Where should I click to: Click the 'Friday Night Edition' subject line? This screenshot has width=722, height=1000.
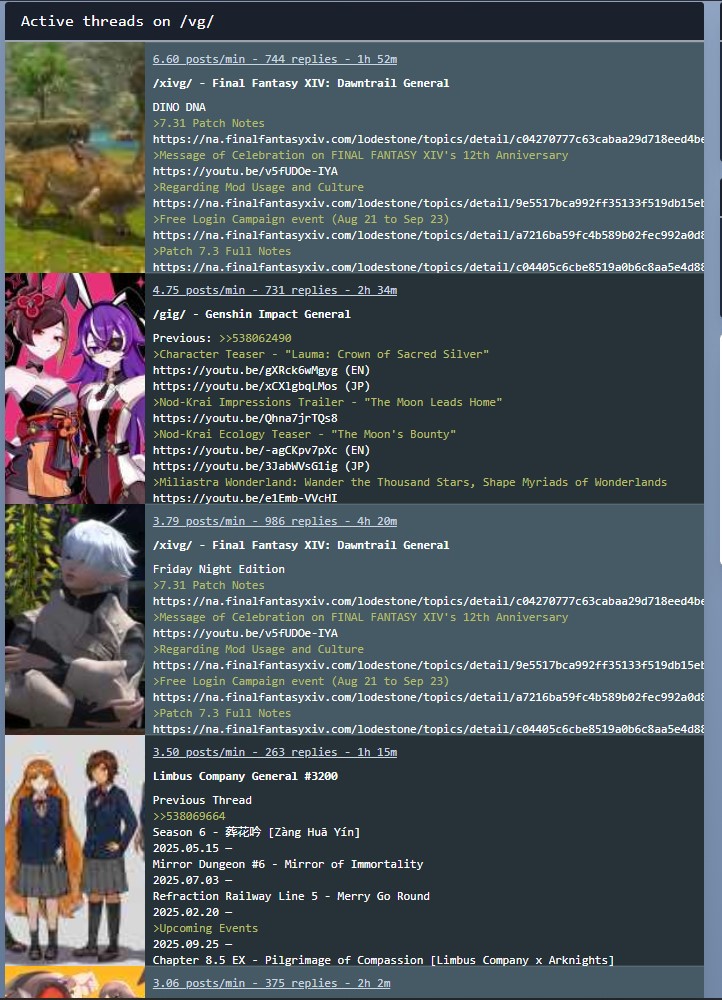tap(219, 569)
